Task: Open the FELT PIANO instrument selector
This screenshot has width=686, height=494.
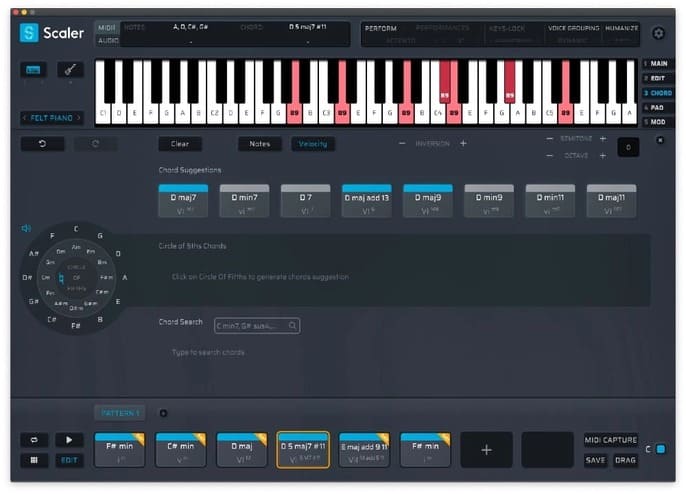Action: point(52,118)
